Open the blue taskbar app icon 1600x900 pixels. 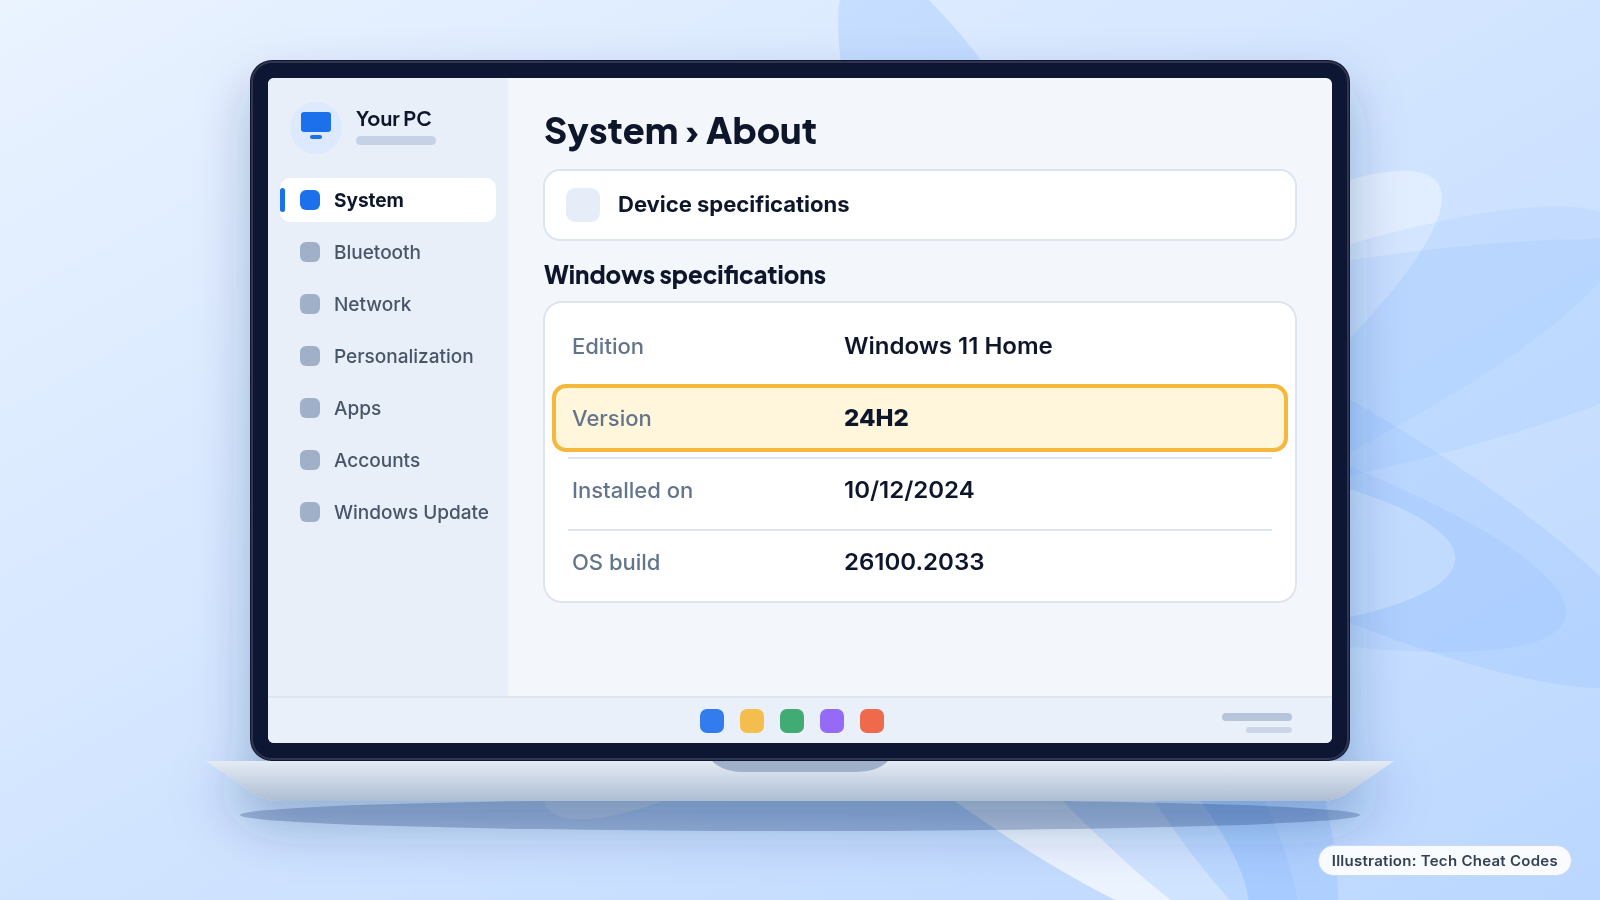(712, 721)
